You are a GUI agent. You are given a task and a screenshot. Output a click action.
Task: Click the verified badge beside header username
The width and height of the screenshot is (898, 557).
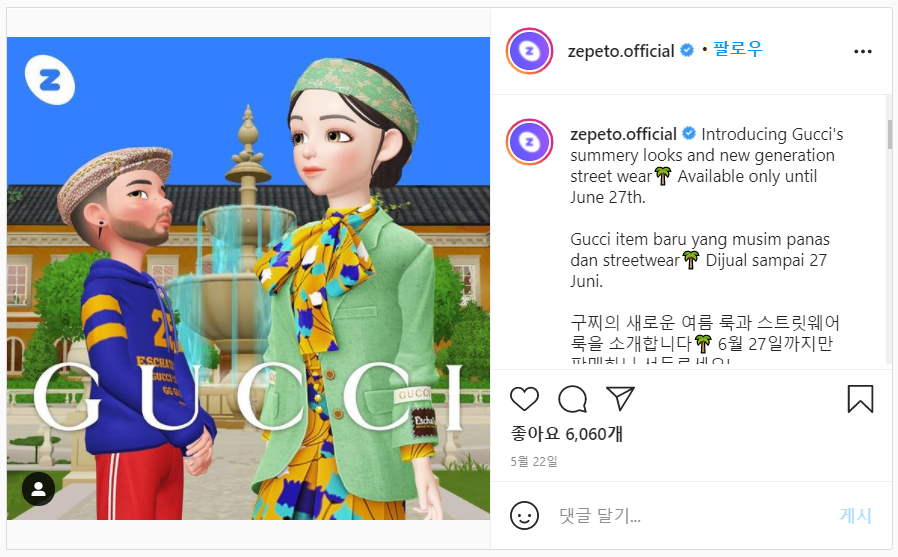click(687, 50)
